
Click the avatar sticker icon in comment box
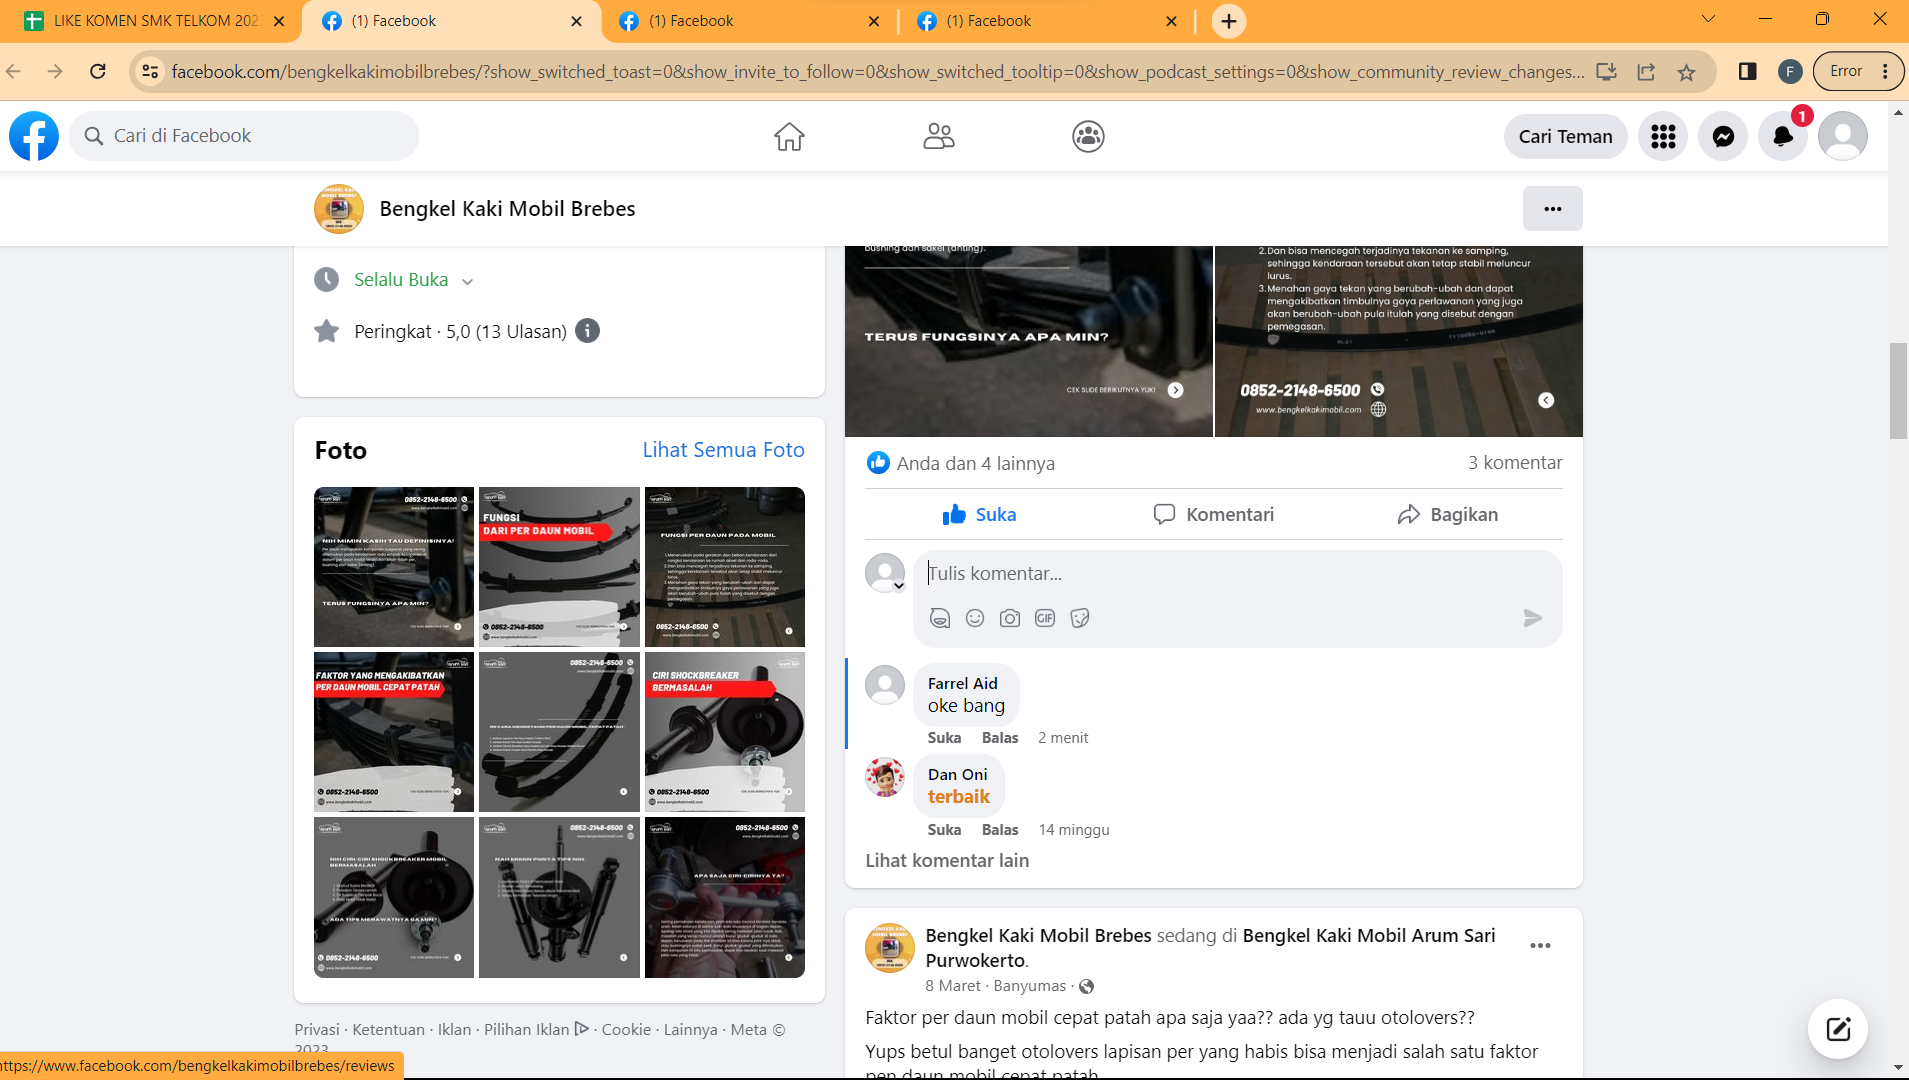pyautogui.click(x=940, y=618)
